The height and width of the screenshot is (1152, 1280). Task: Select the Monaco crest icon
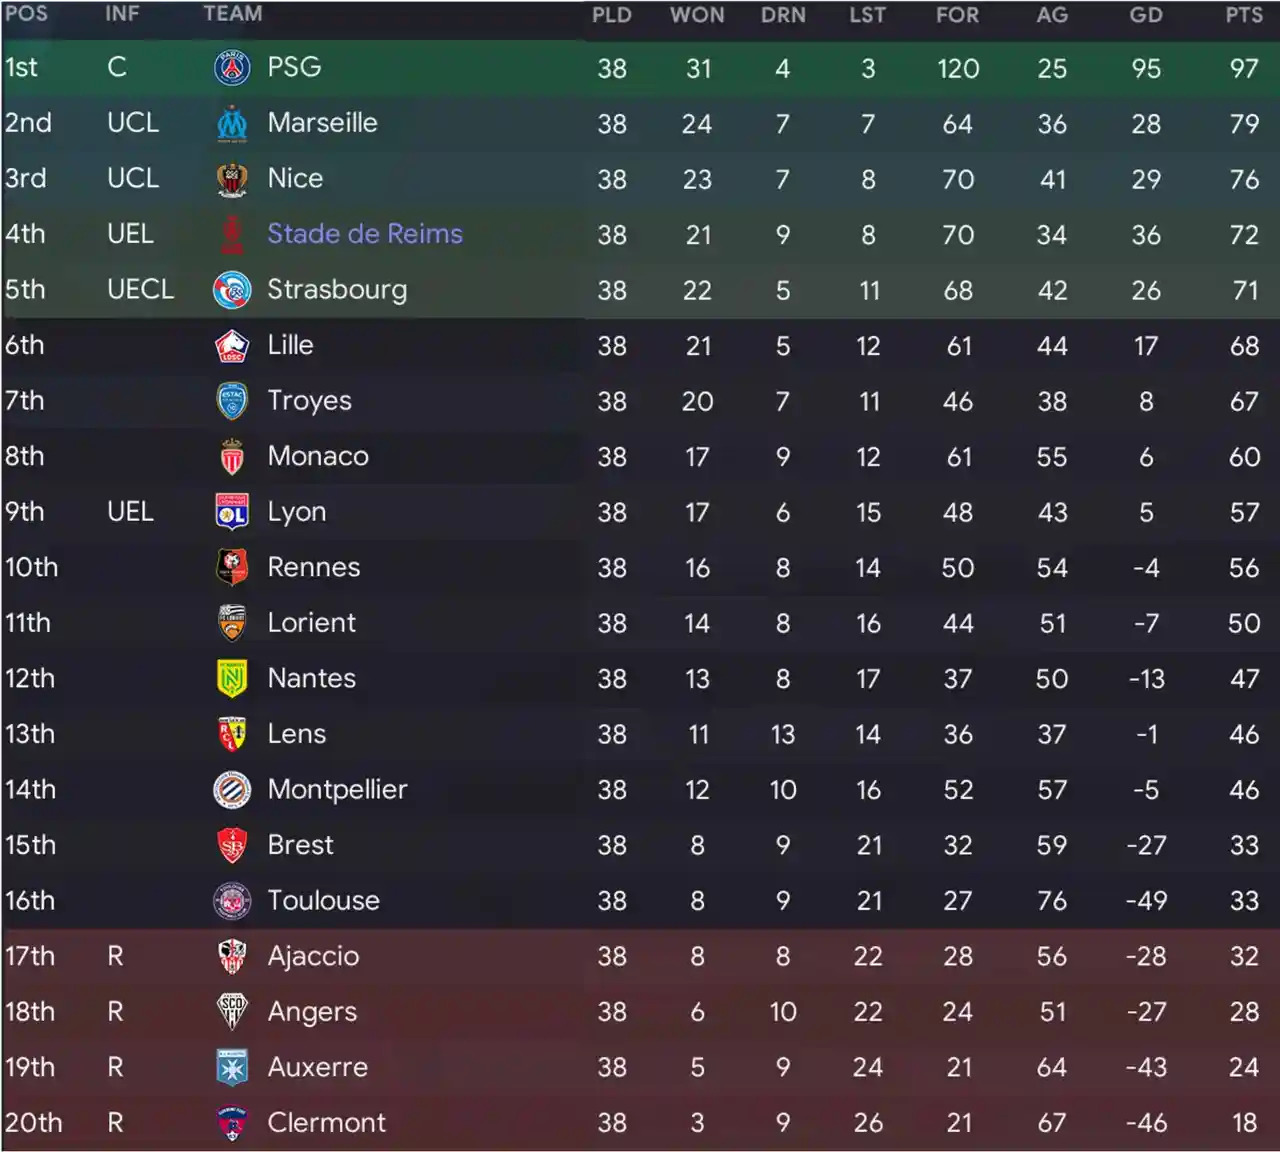pos(232,457)
